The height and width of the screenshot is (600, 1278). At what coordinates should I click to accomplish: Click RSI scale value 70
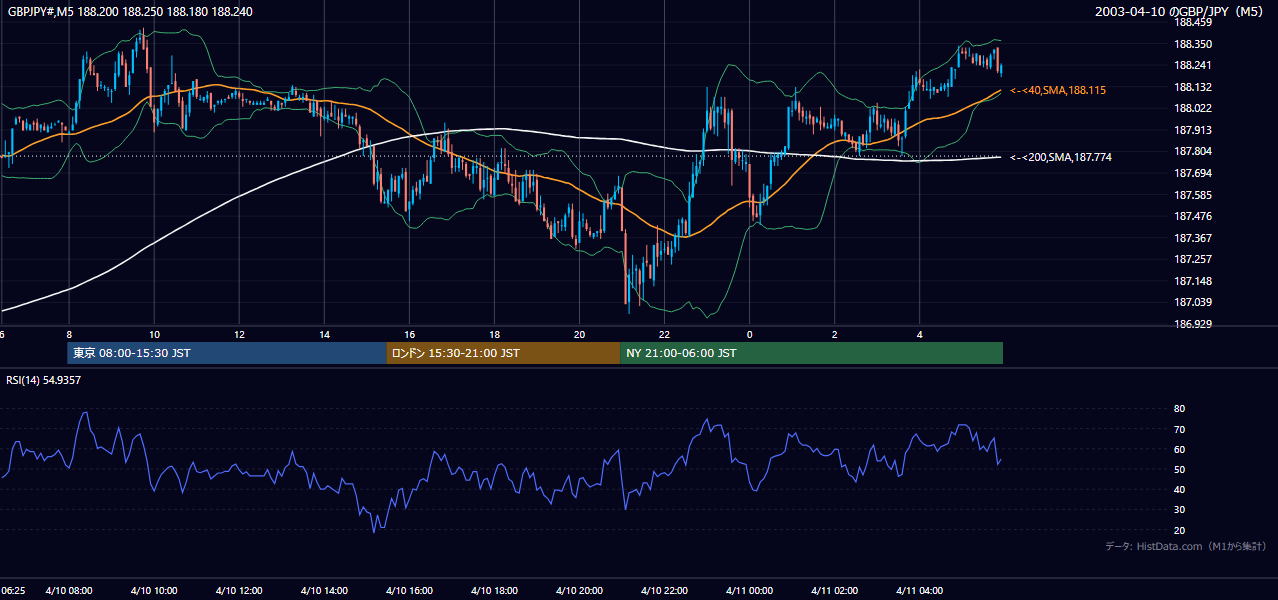tap(1179, 429)
